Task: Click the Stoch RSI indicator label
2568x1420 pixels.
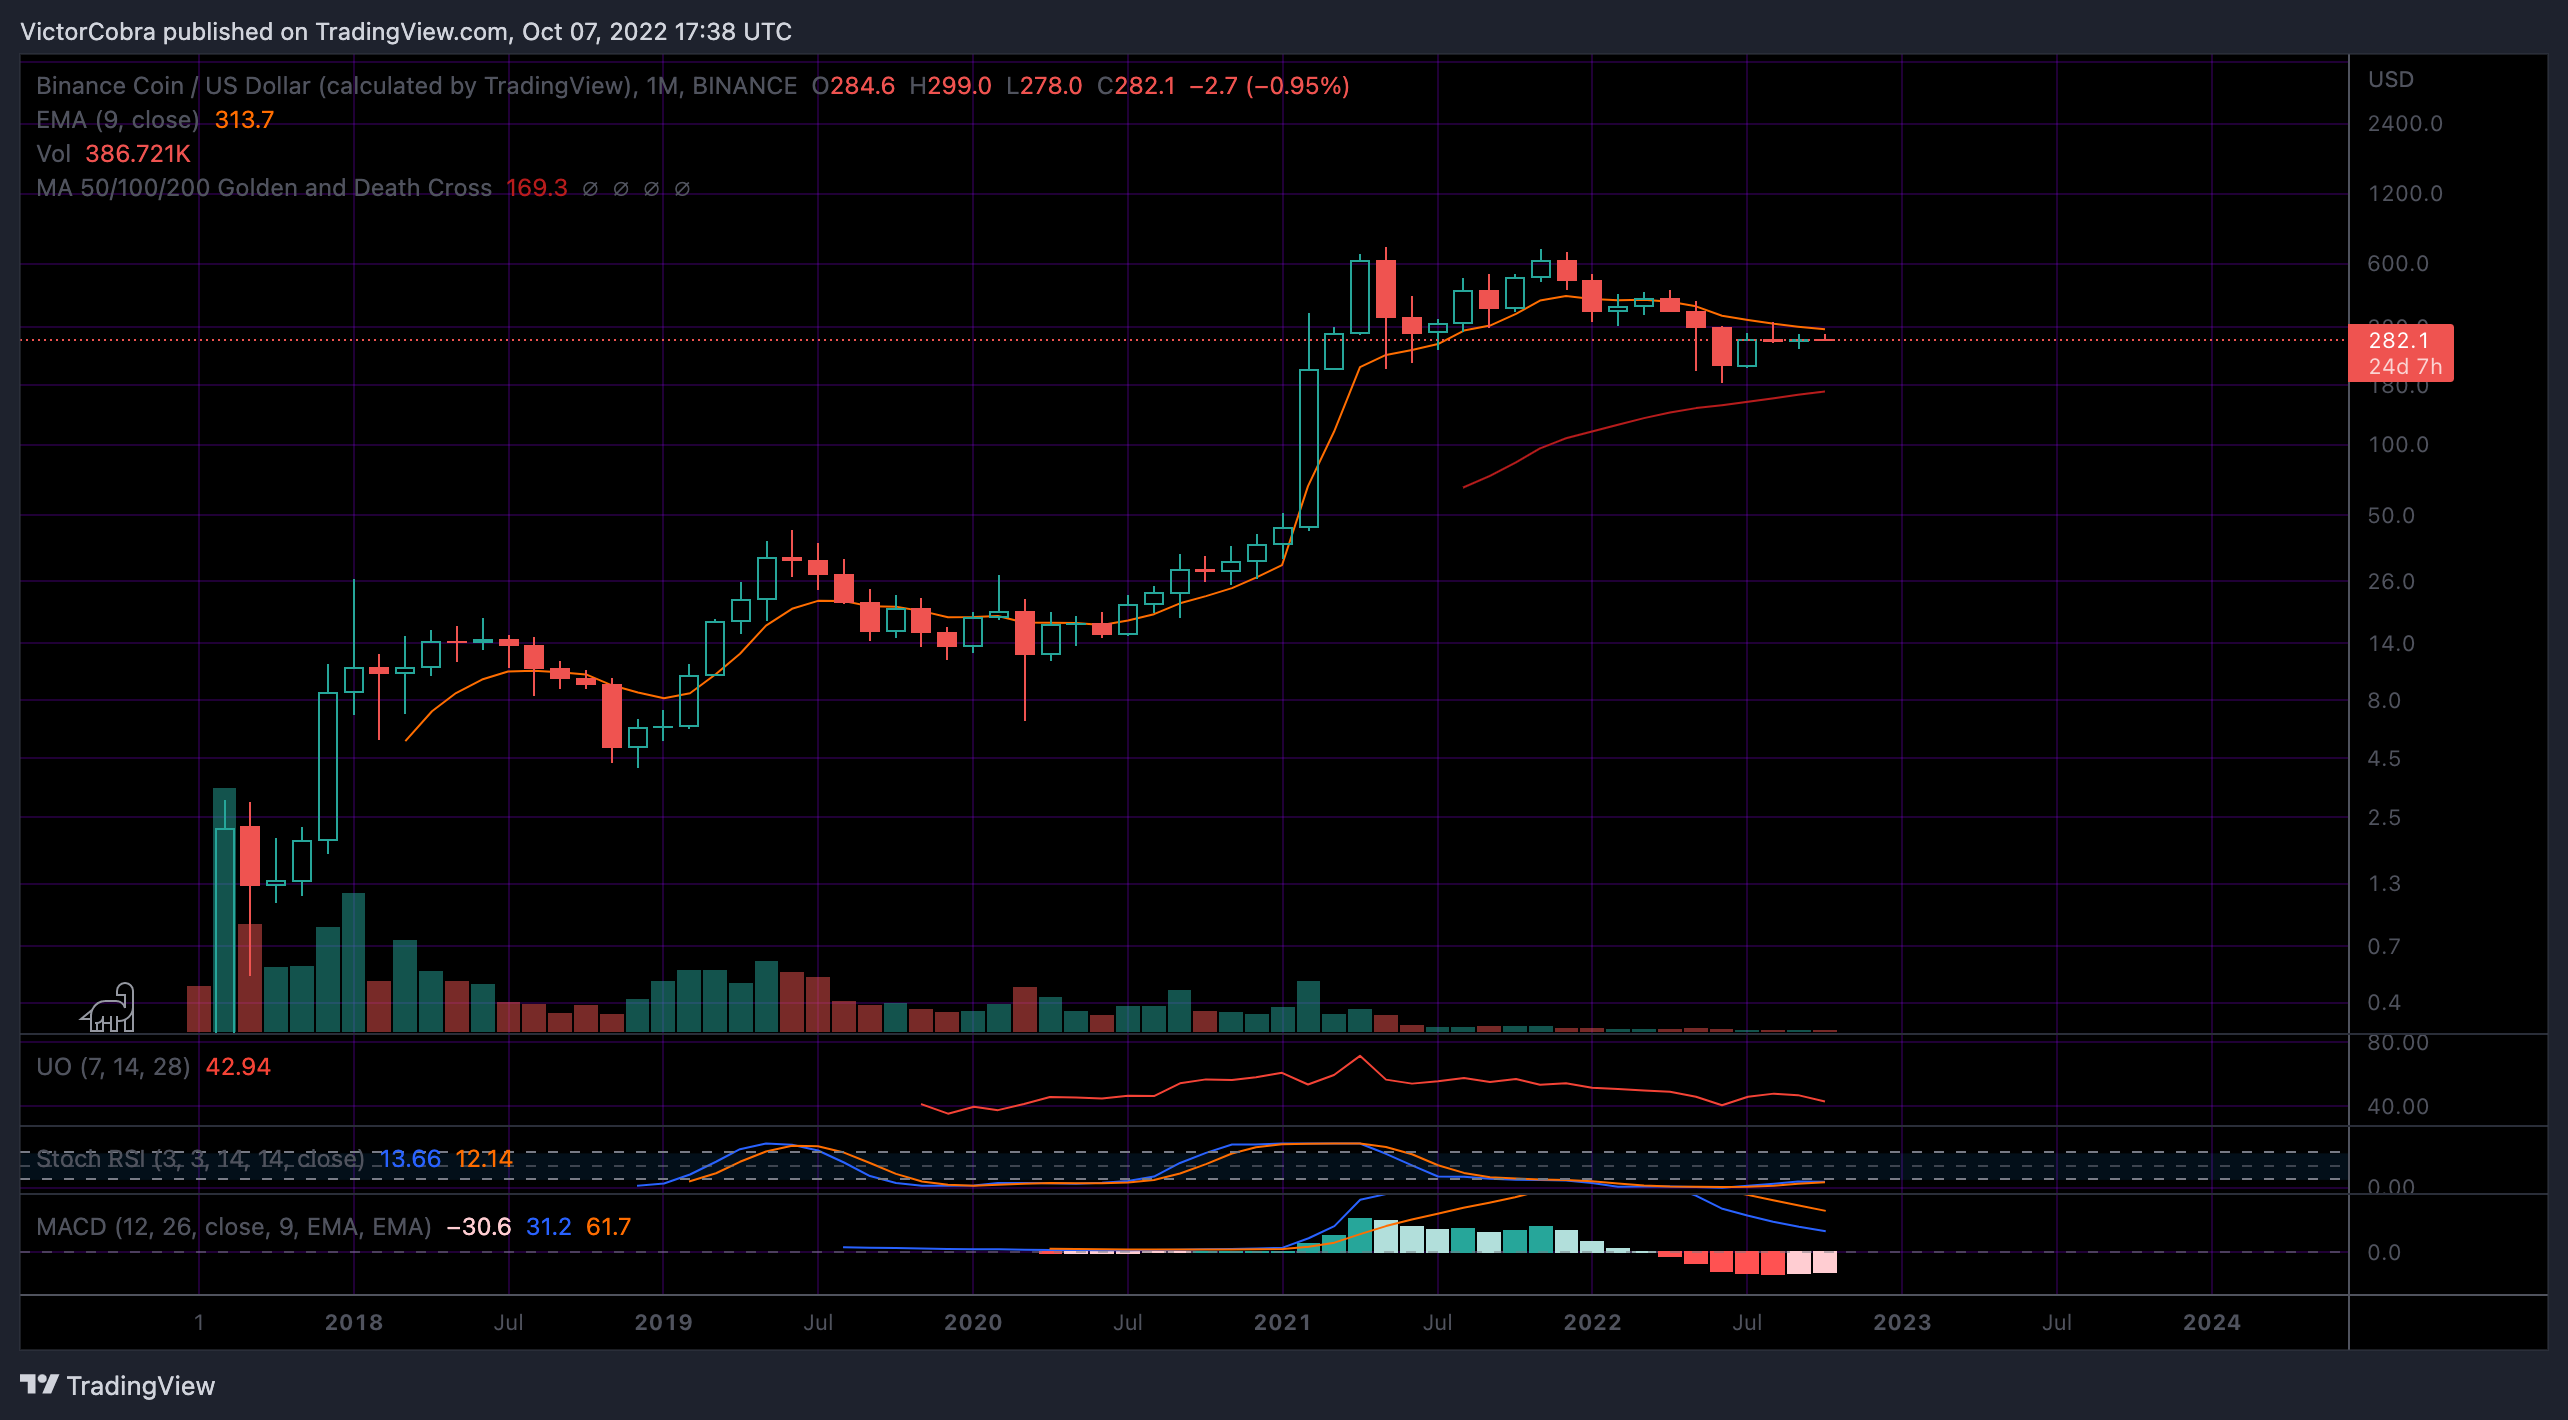Action: pos(200,1159)
